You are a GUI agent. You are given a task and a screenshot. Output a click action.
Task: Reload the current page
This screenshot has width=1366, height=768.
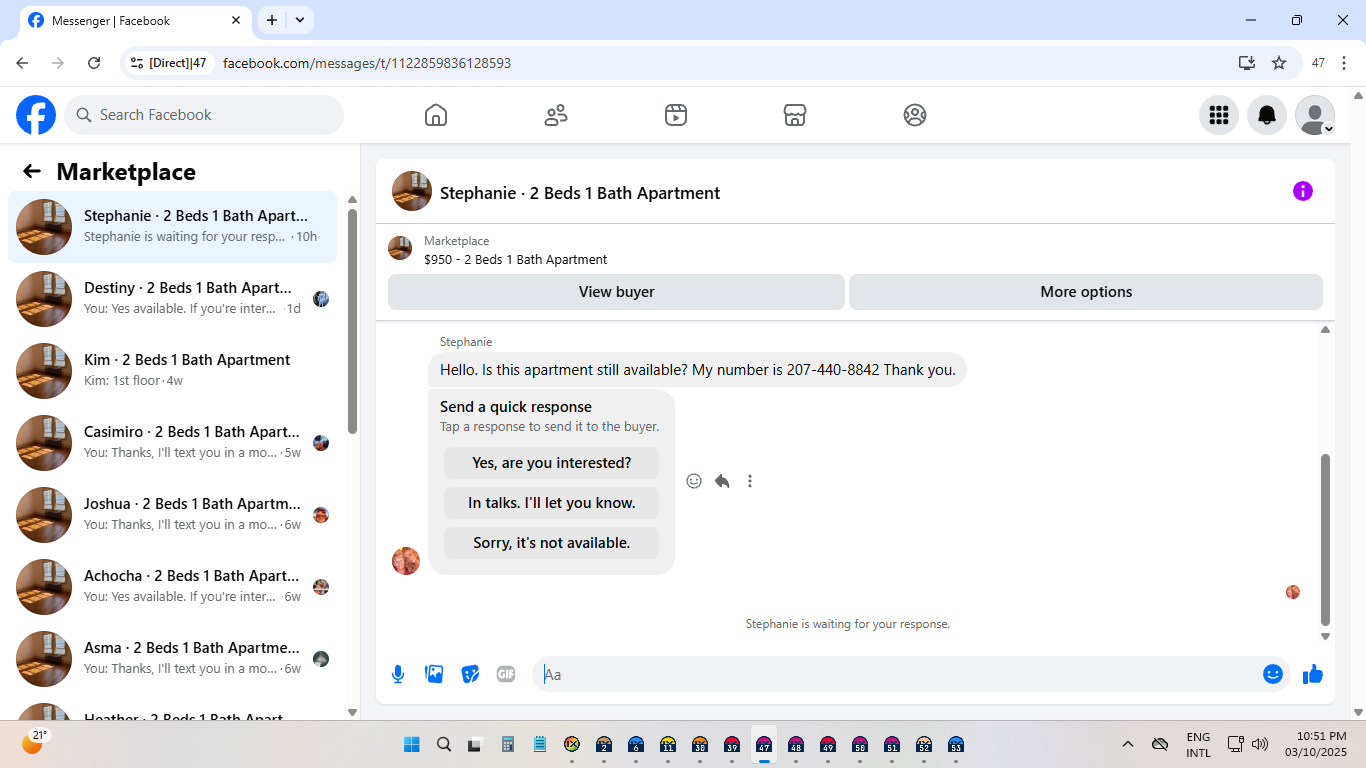[94, 63]
